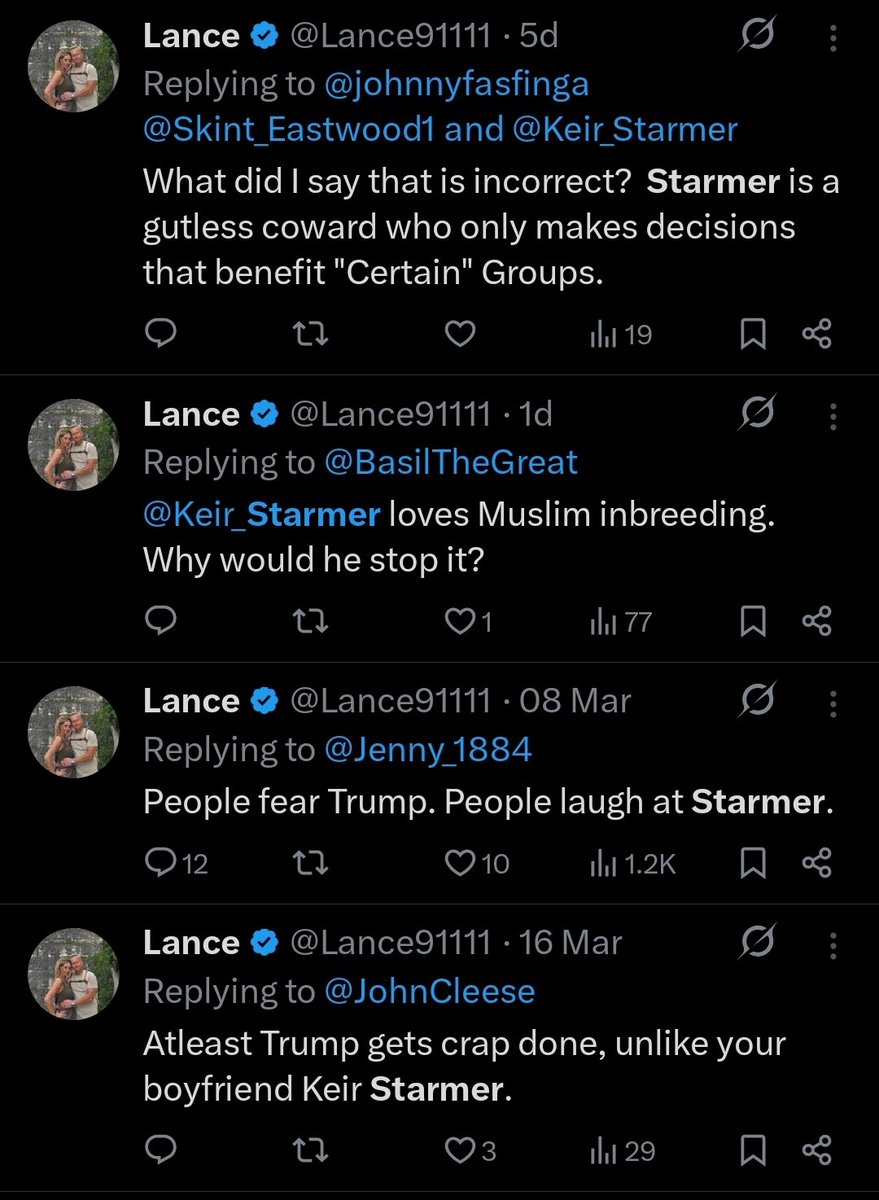This screenshot has width=879, height=1200.
Task: Open the @johnnyfasfinga profile link
Action: coord(457,84)
